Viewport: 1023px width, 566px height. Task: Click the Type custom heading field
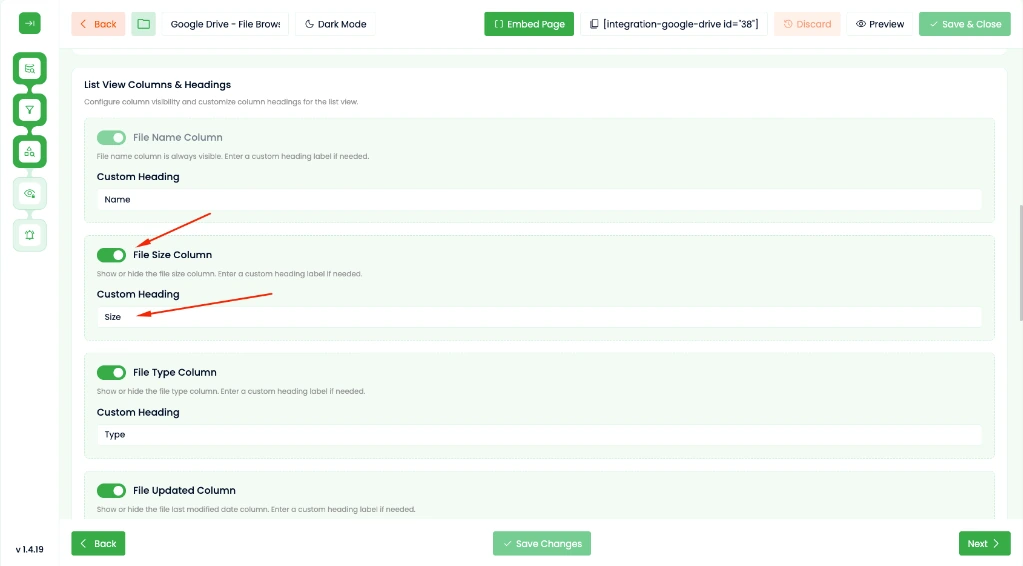tap(539, 434)
